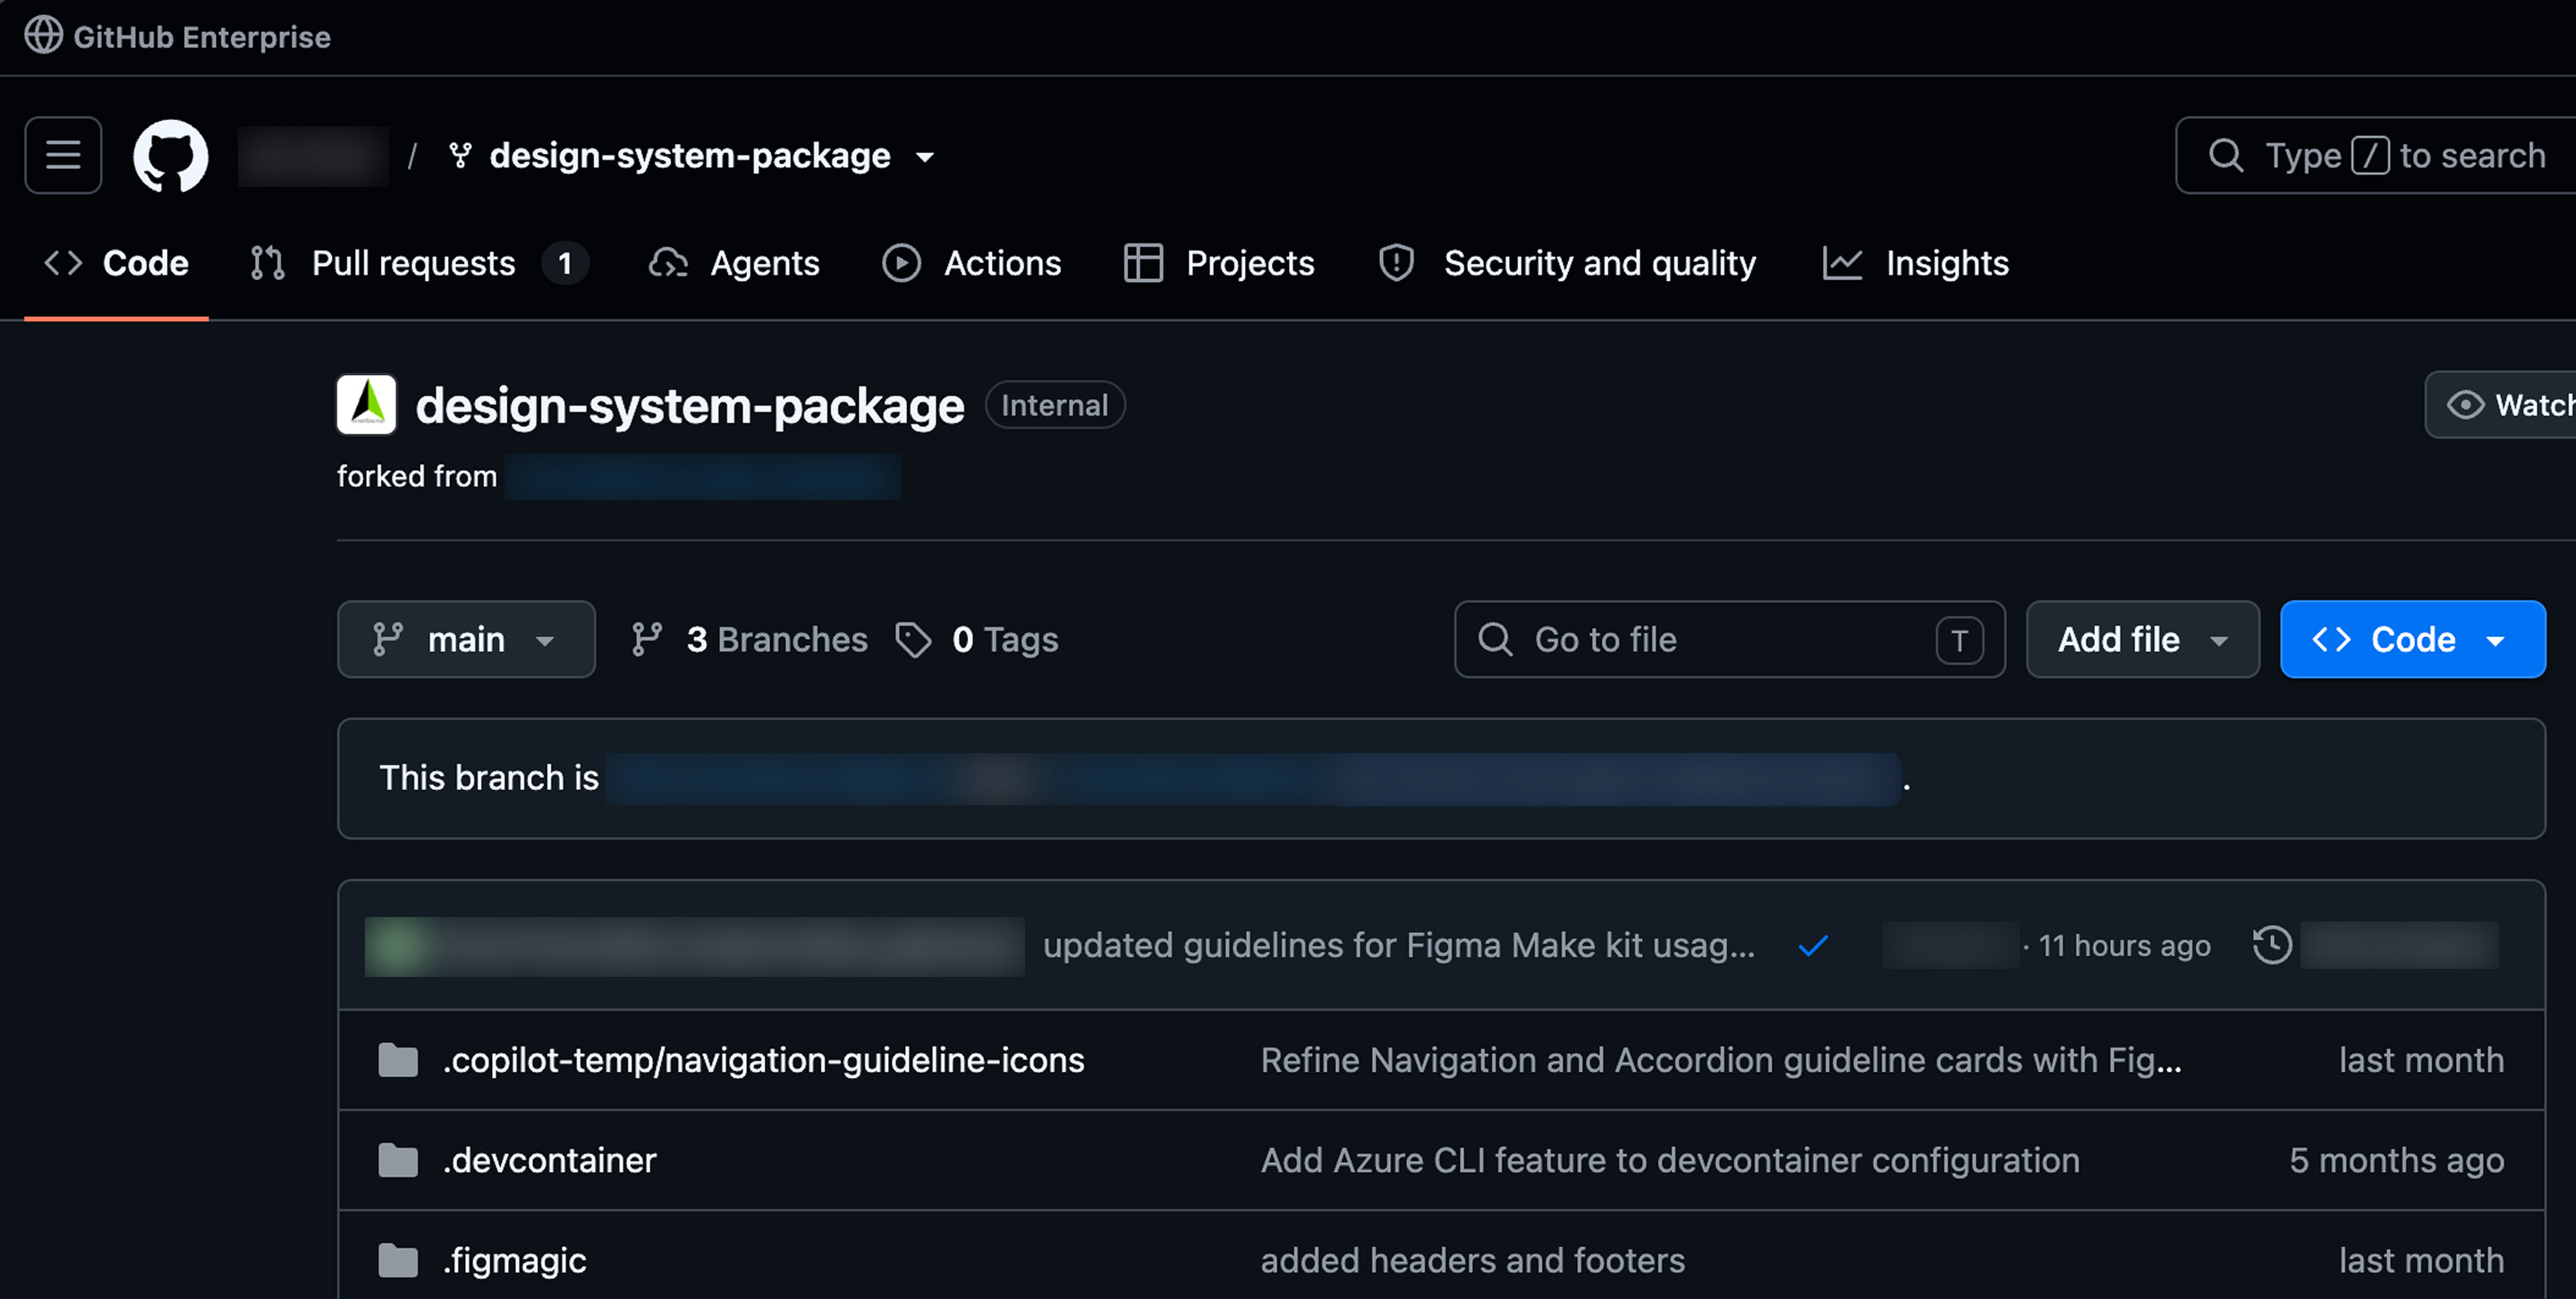
Task: Click the GitHub Octocat logo
Action: (171, 155)
